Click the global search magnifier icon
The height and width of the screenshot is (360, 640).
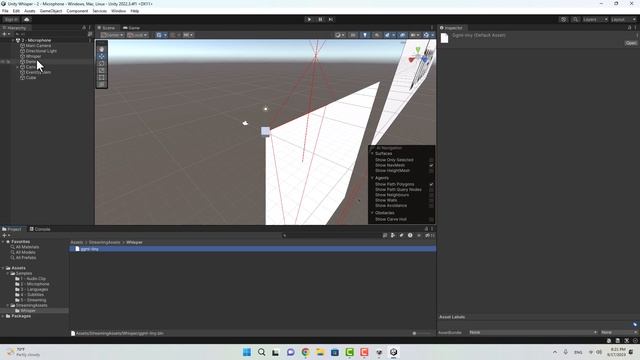click(575, 20)
